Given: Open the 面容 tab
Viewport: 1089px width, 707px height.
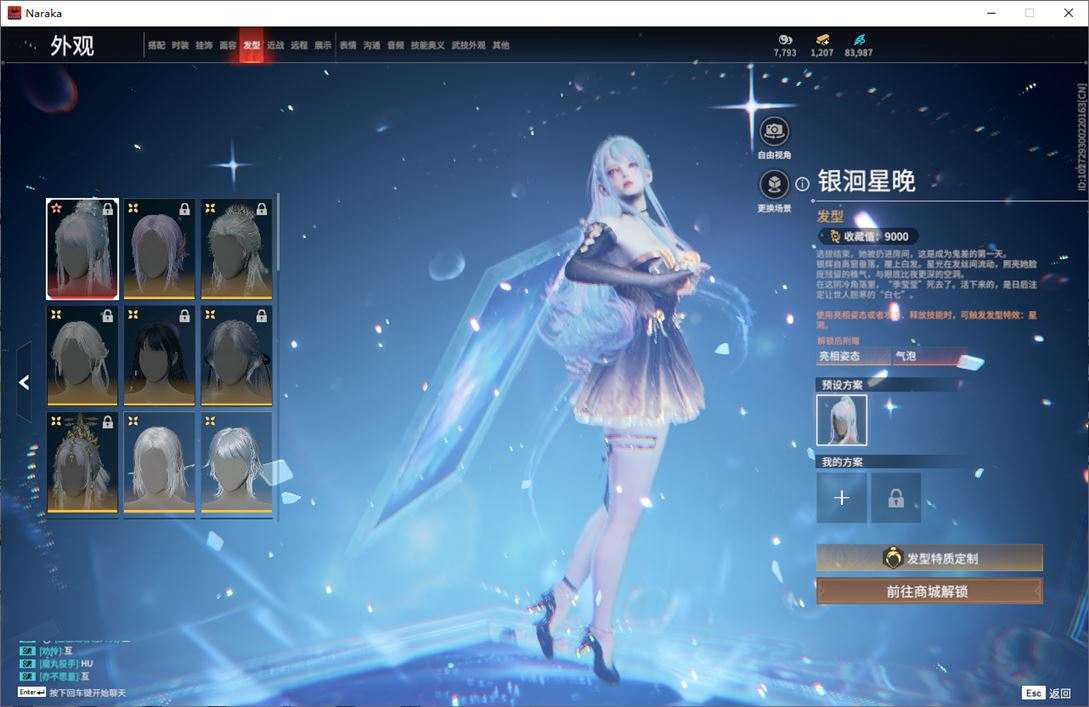Looking at the screenshot, I should point(228,45).
